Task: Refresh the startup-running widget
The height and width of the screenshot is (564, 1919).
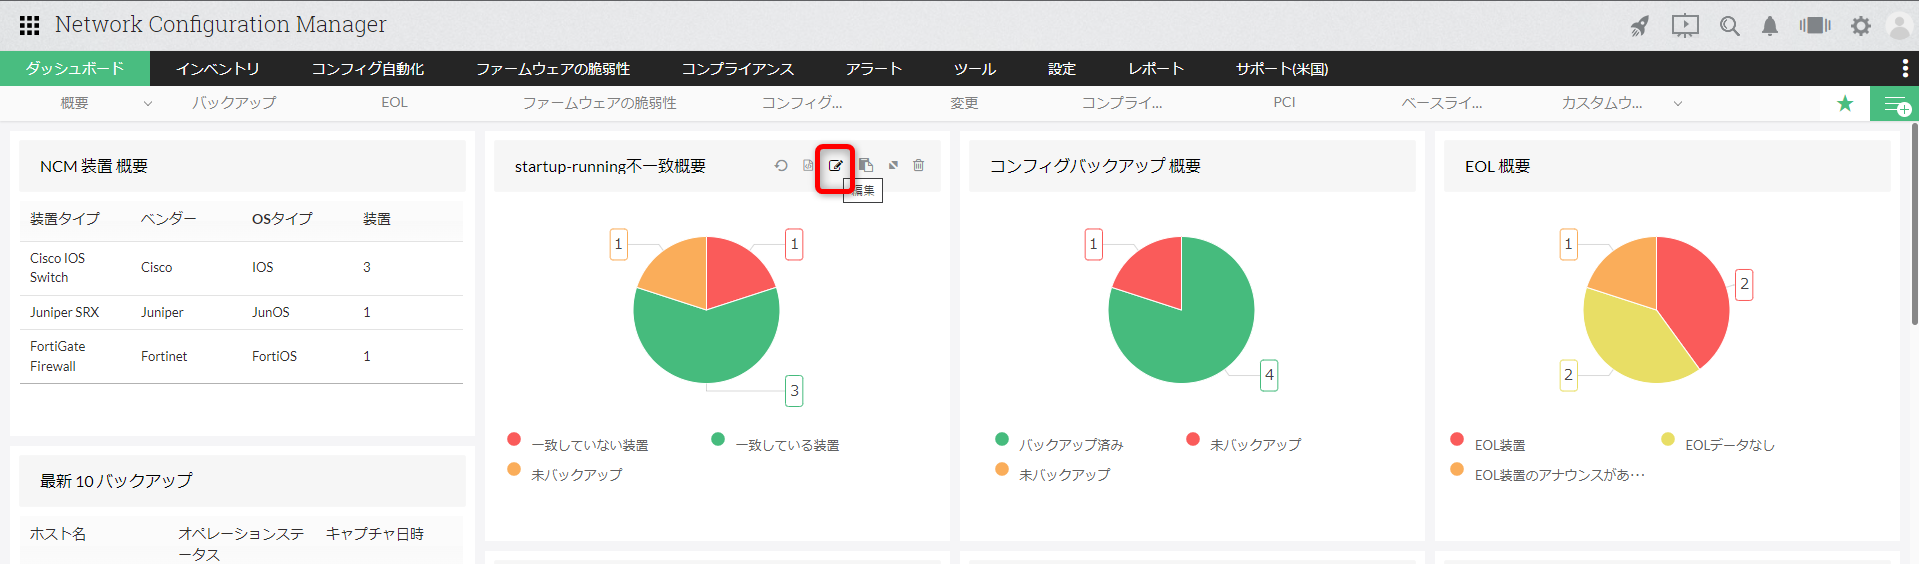Action: pos(781,166)
